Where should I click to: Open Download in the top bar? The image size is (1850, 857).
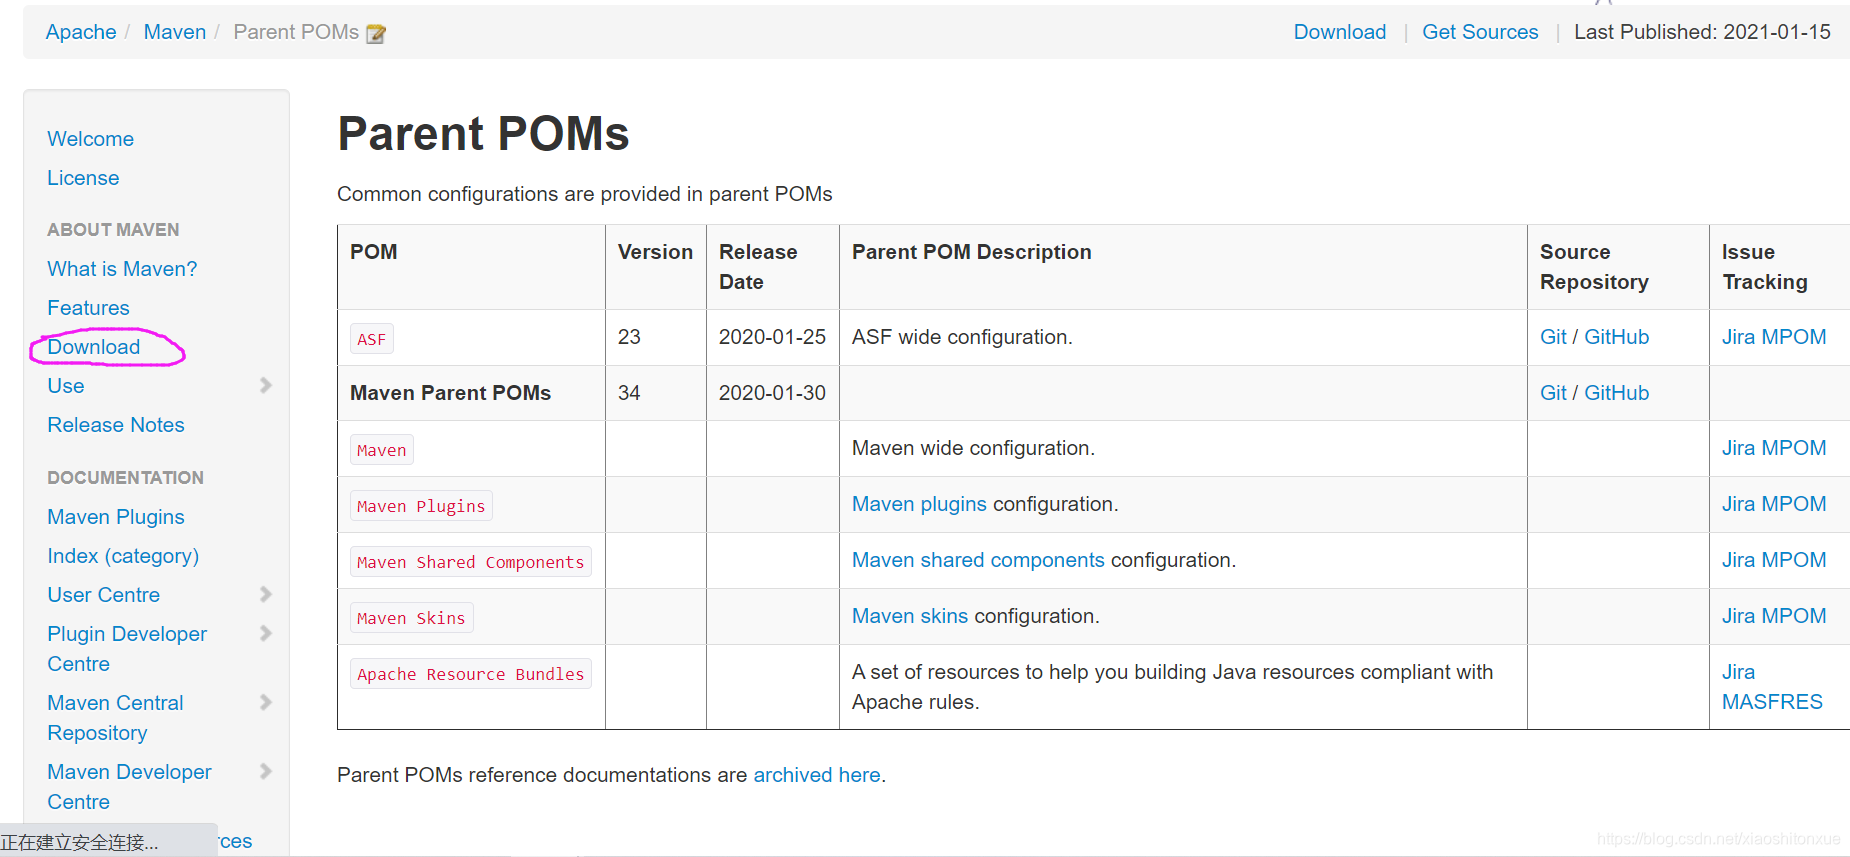click(1340, 32)
